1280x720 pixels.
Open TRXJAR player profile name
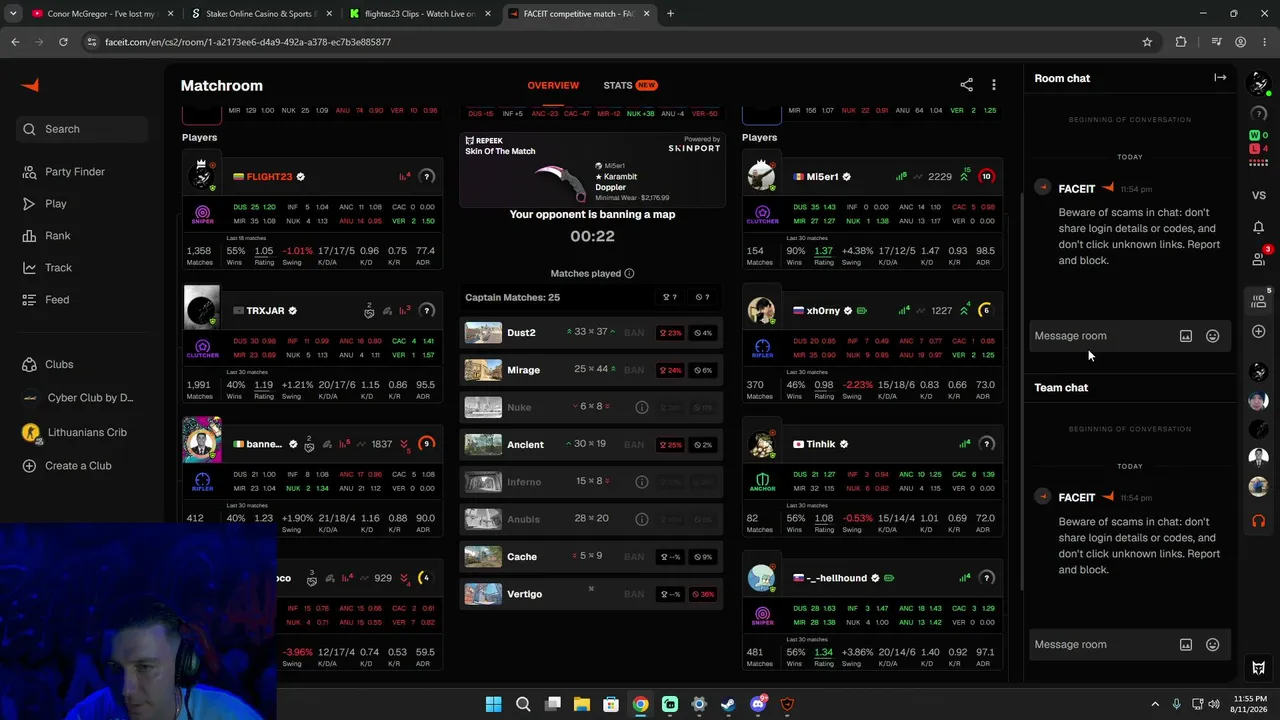point(265,311)
